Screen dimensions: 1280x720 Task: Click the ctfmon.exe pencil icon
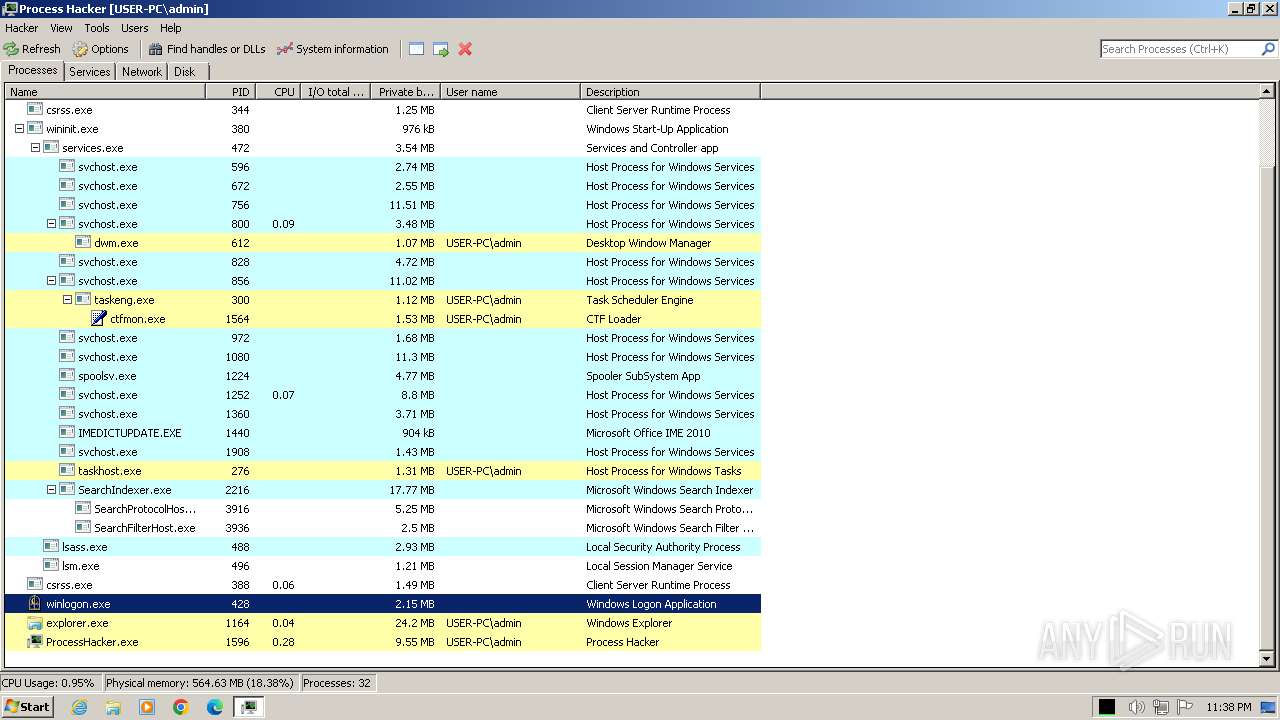tap(99, 319)
